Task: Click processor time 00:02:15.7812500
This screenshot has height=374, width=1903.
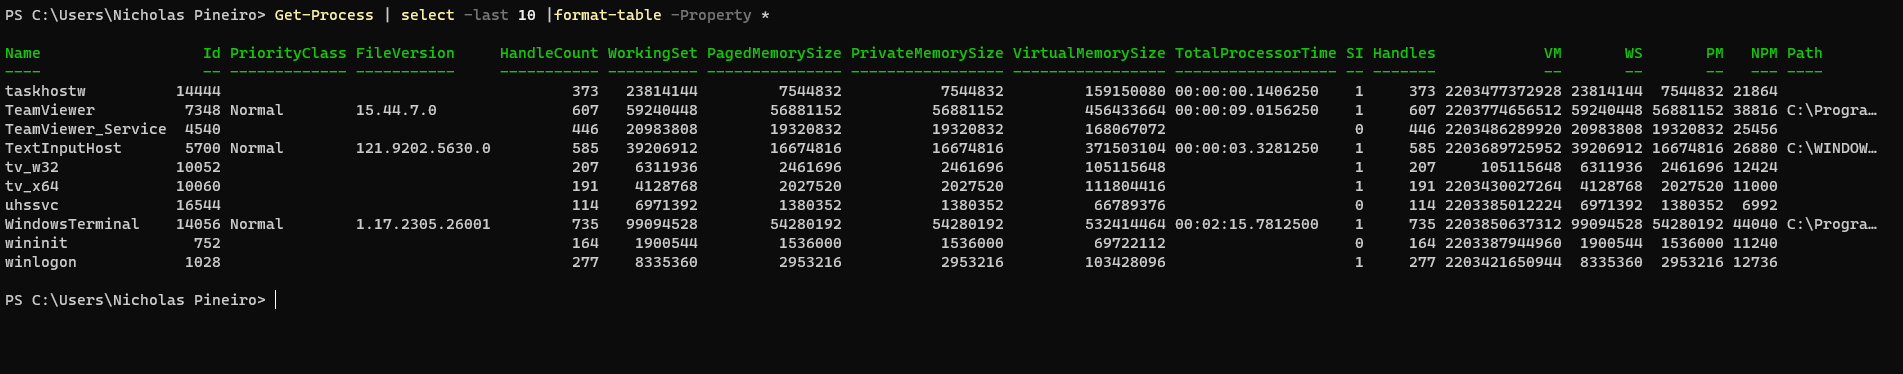Action: pos(1247,224)
